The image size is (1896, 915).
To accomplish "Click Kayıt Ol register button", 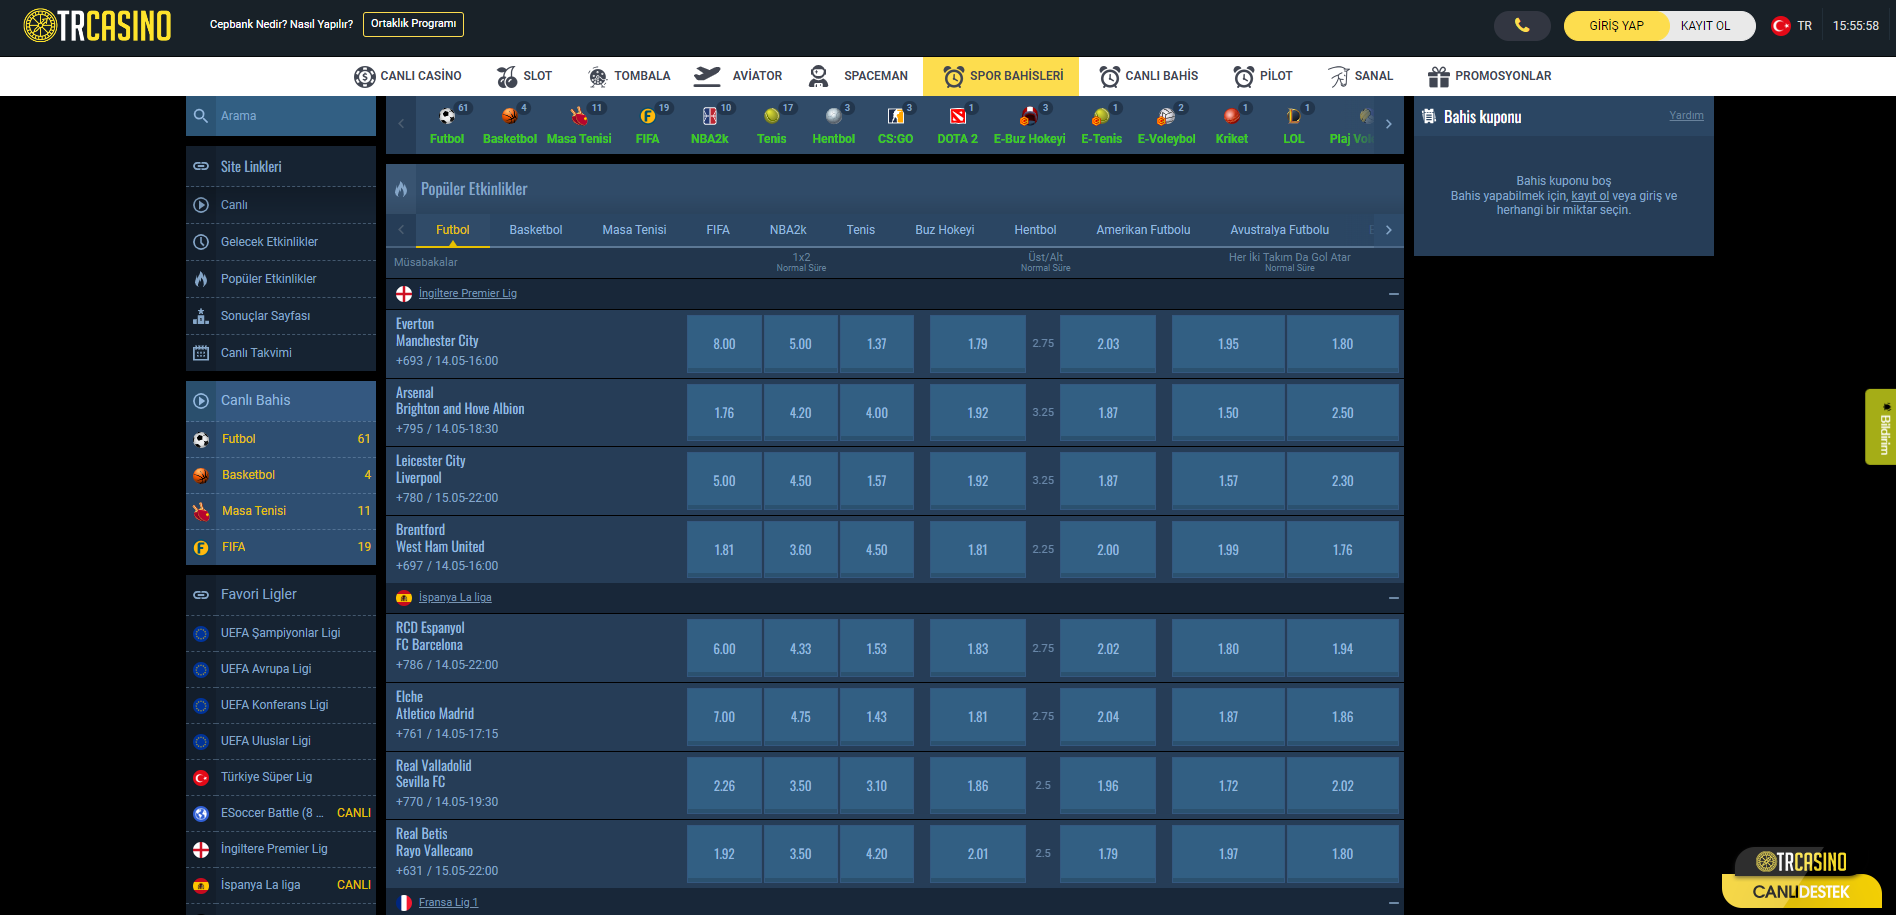I will coord(1706,26).
